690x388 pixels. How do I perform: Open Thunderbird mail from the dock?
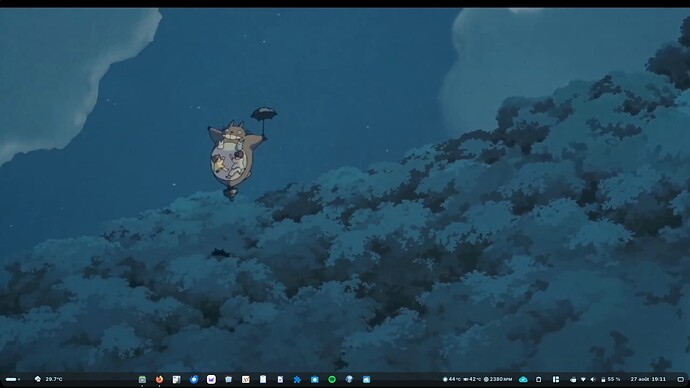click(x=194, y=379)
